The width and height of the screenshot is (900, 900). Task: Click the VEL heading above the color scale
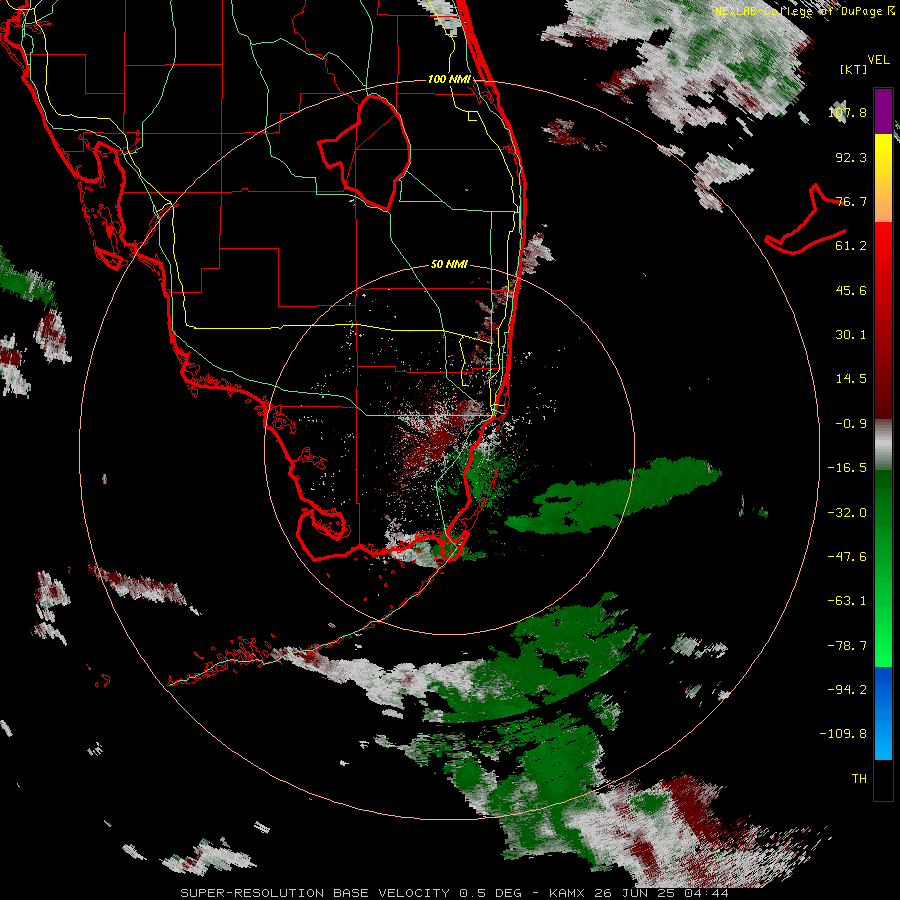[878, 60]
